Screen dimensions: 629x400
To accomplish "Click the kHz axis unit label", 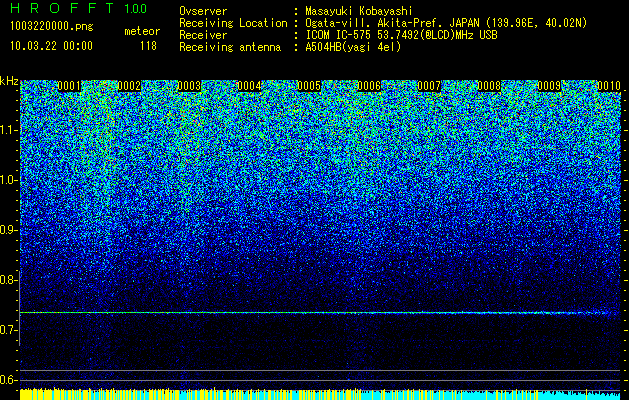I will point(9,81).
